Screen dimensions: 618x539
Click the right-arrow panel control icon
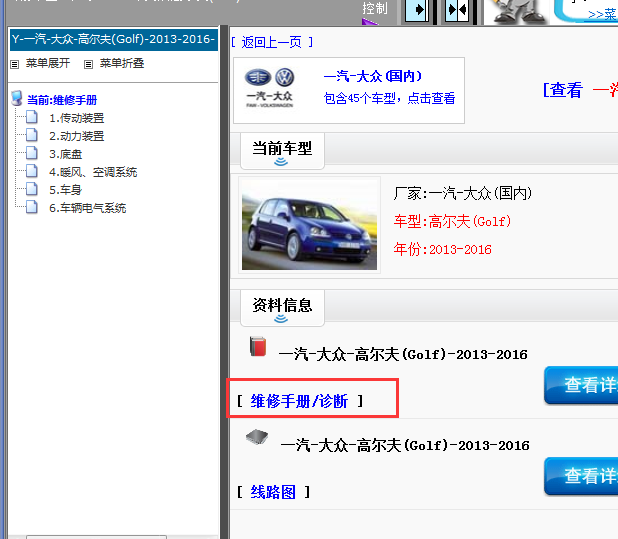click(417, 9)
